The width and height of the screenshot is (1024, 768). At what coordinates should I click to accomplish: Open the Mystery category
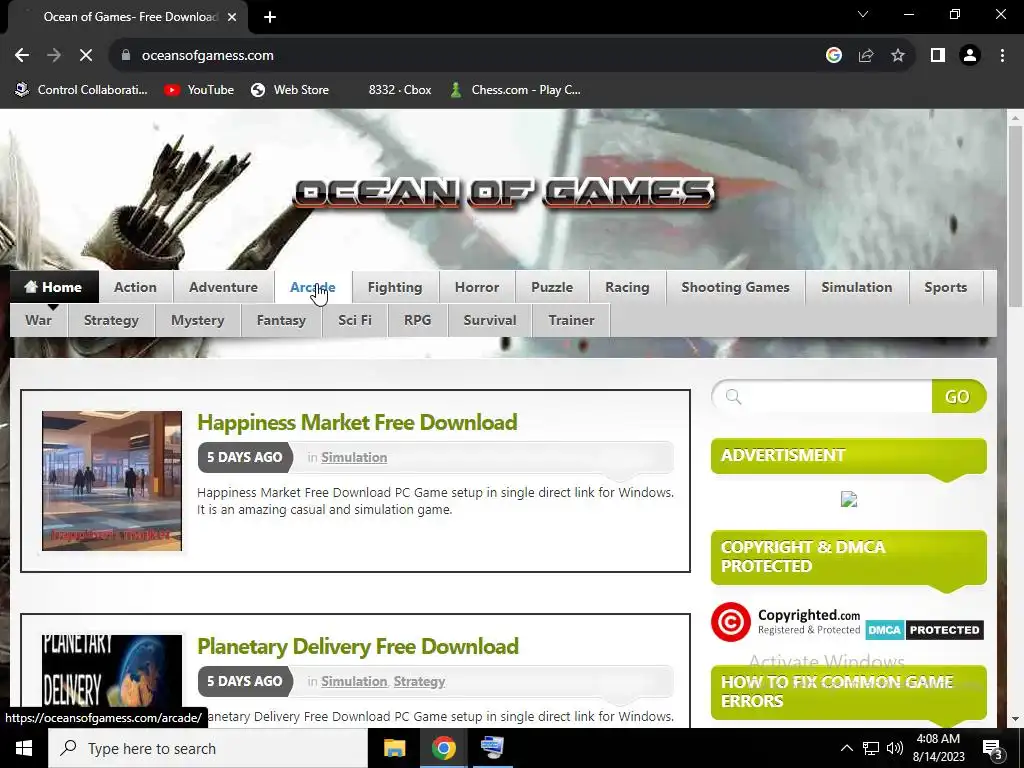click(197, 320)
